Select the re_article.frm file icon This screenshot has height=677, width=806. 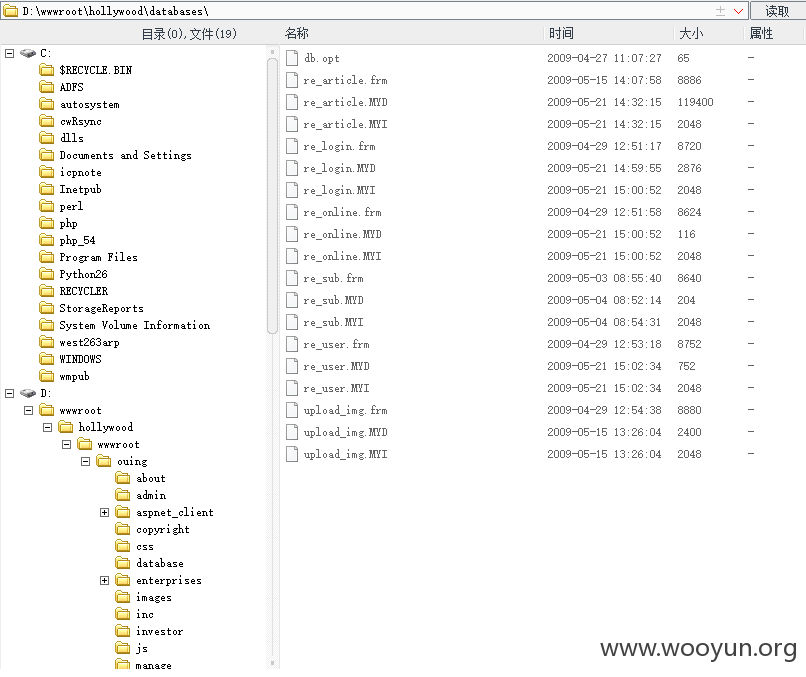pos(292,80)
